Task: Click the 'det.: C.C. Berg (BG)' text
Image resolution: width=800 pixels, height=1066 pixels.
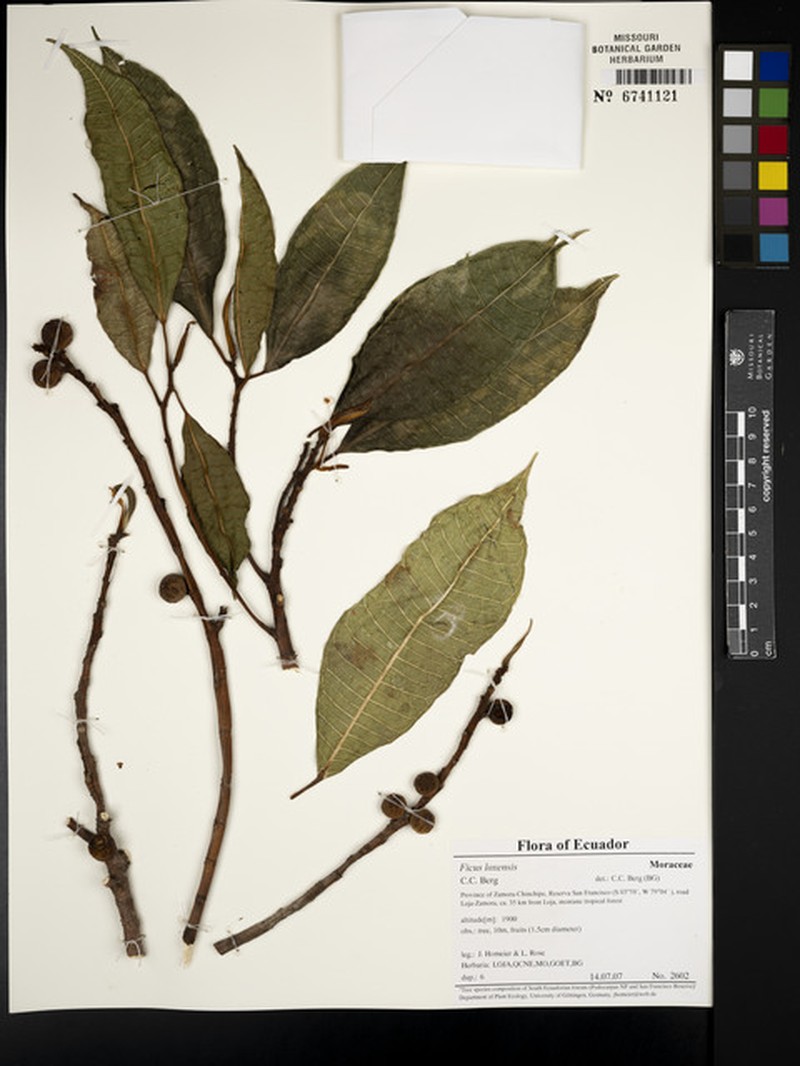Action: (627, 878)
